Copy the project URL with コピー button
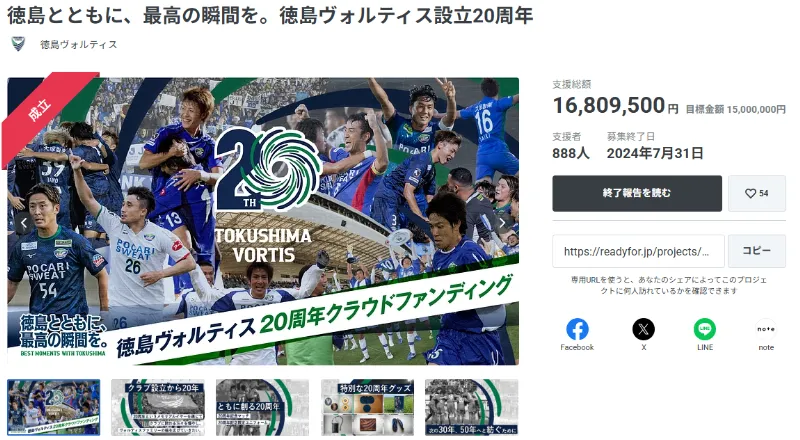 757,251
